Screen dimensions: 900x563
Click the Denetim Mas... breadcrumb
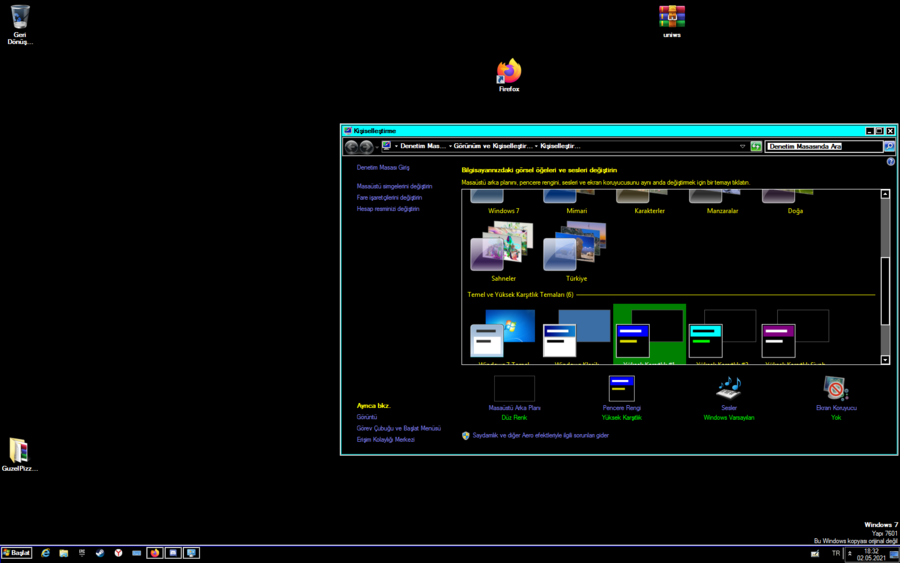coord(422,146)
